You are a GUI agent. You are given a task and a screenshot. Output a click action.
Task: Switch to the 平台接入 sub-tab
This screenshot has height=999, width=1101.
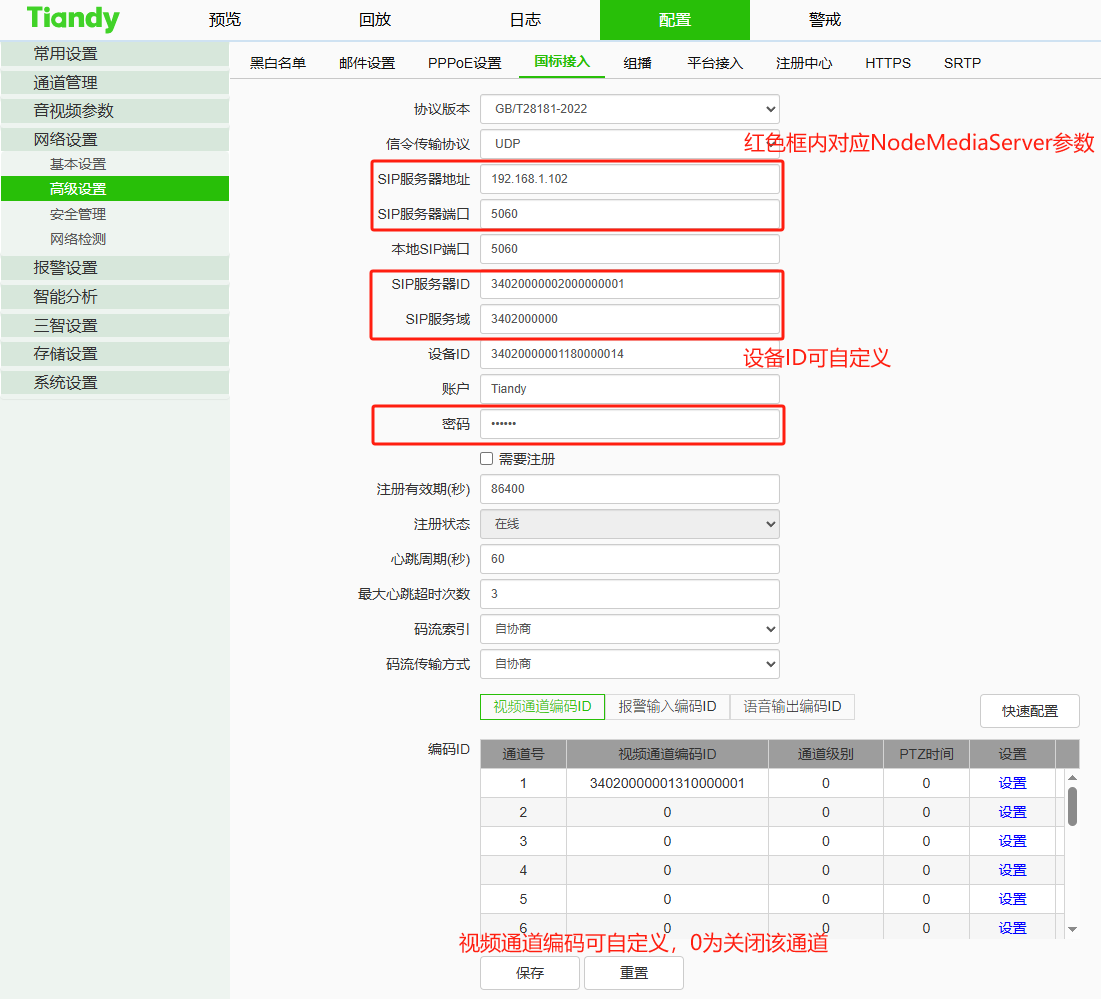tap(715, 63)
